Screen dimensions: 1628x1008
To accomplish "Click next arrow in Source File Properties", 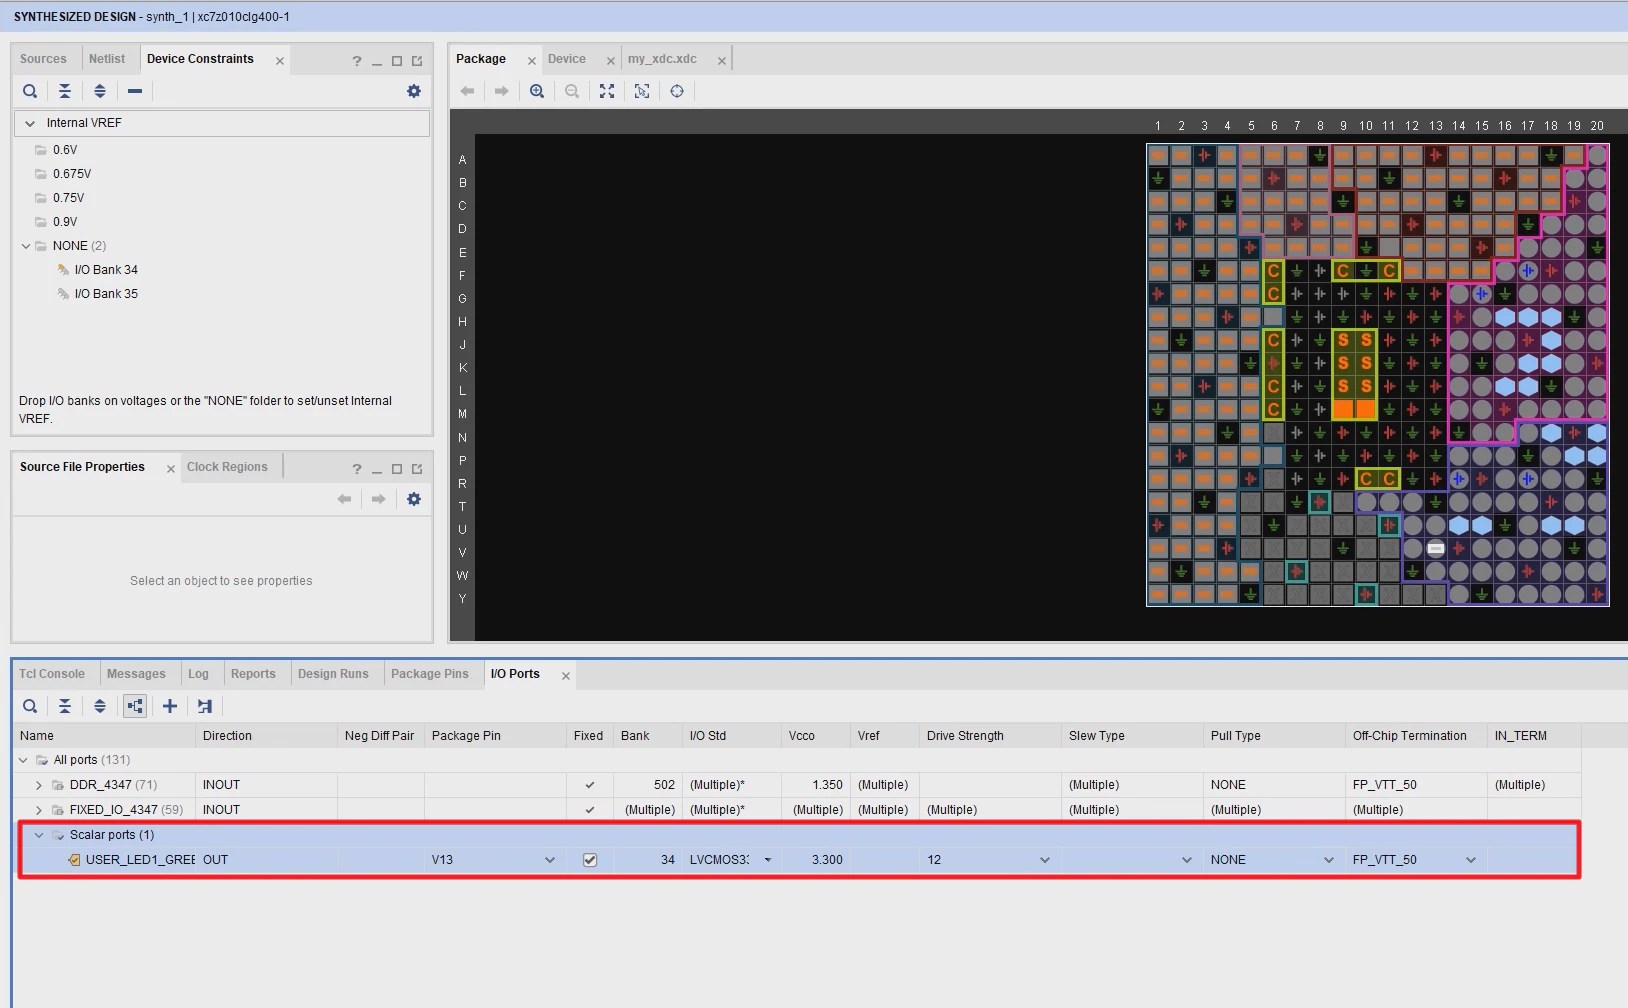I will [379, 499].
